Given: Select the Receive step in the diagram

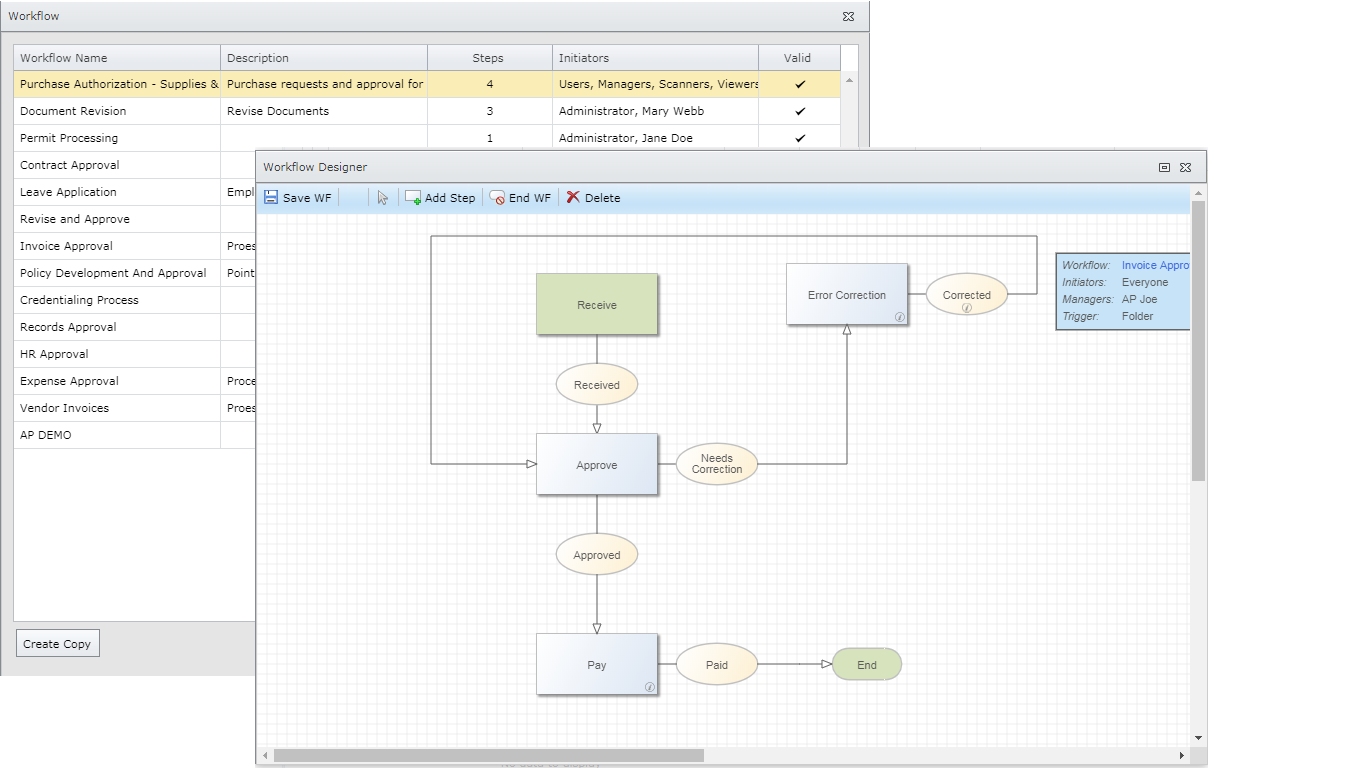Looking at the screenshot, I should (x=597, y=304).
